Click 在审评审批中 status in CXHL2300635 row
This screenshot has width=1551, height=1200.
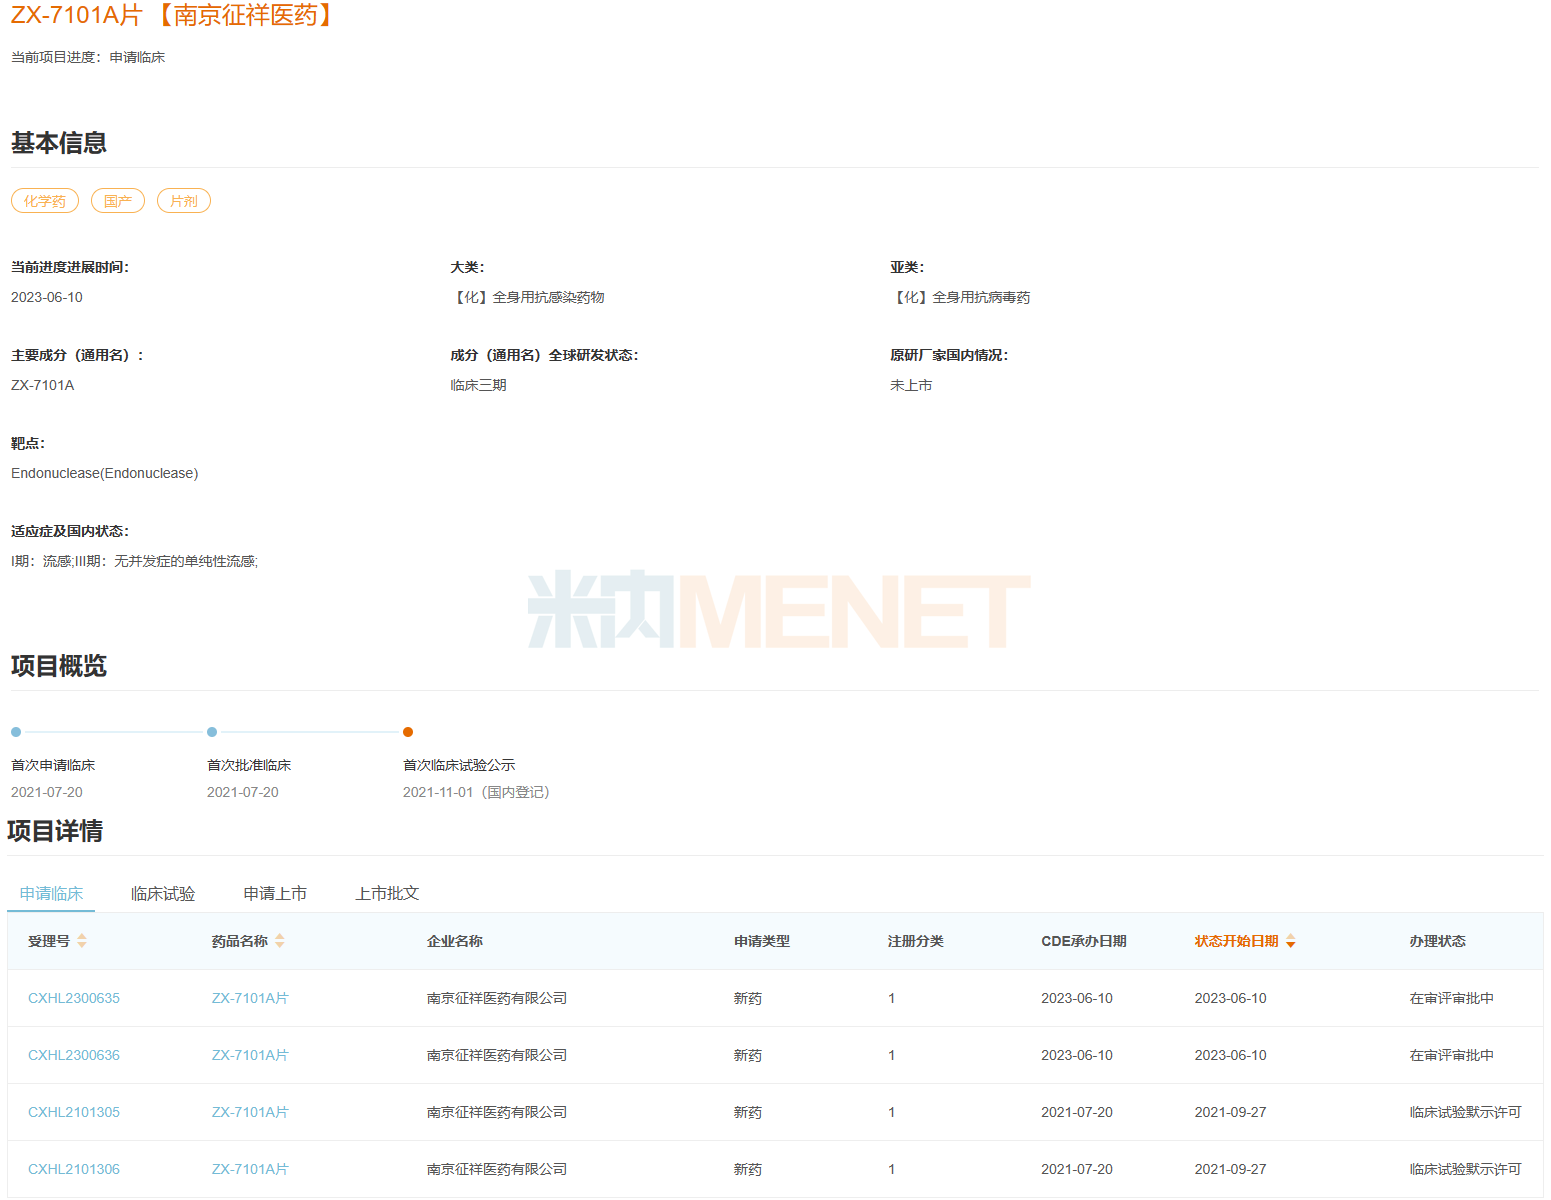pos(1452,998)
